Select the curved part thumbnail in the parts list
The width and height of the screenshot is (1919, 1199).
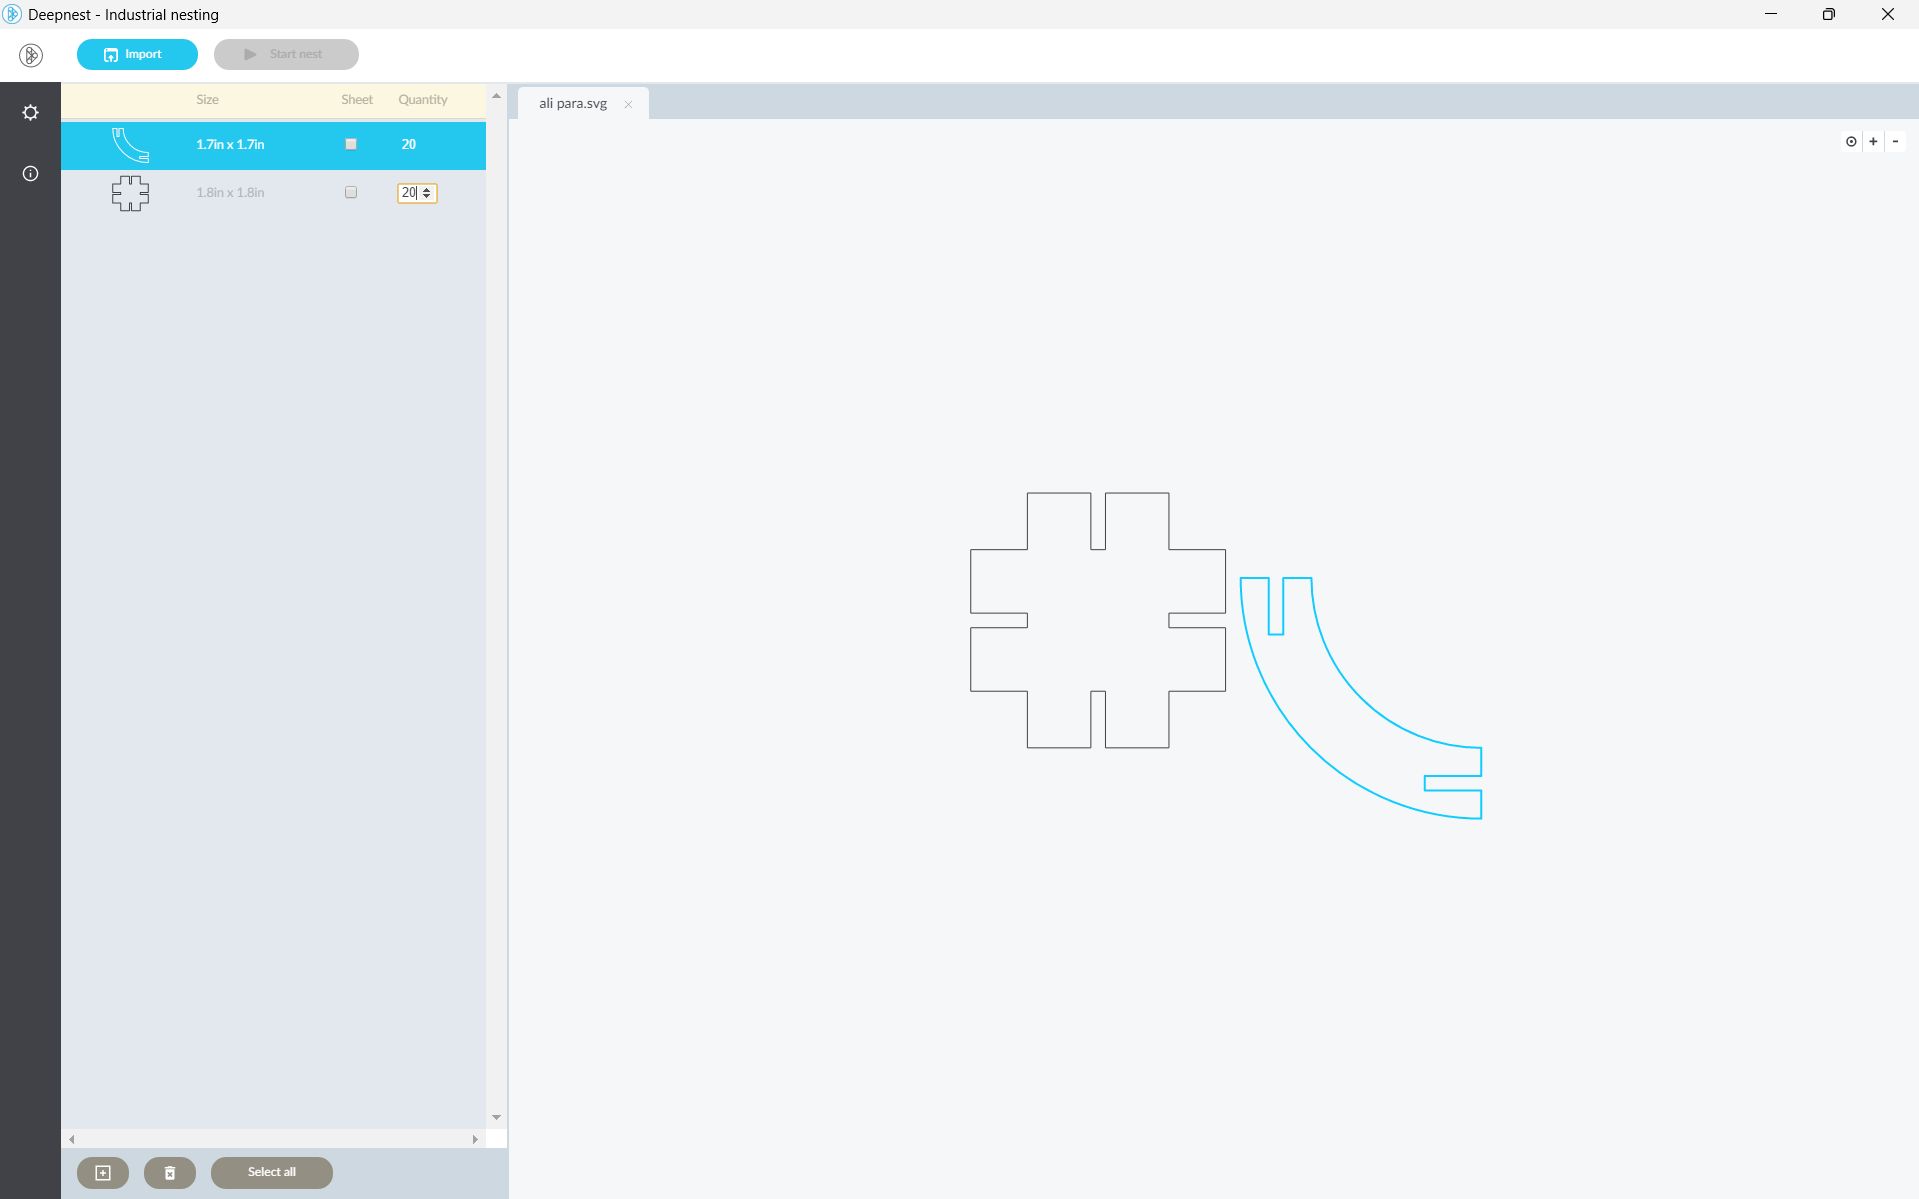coord(130,145)
